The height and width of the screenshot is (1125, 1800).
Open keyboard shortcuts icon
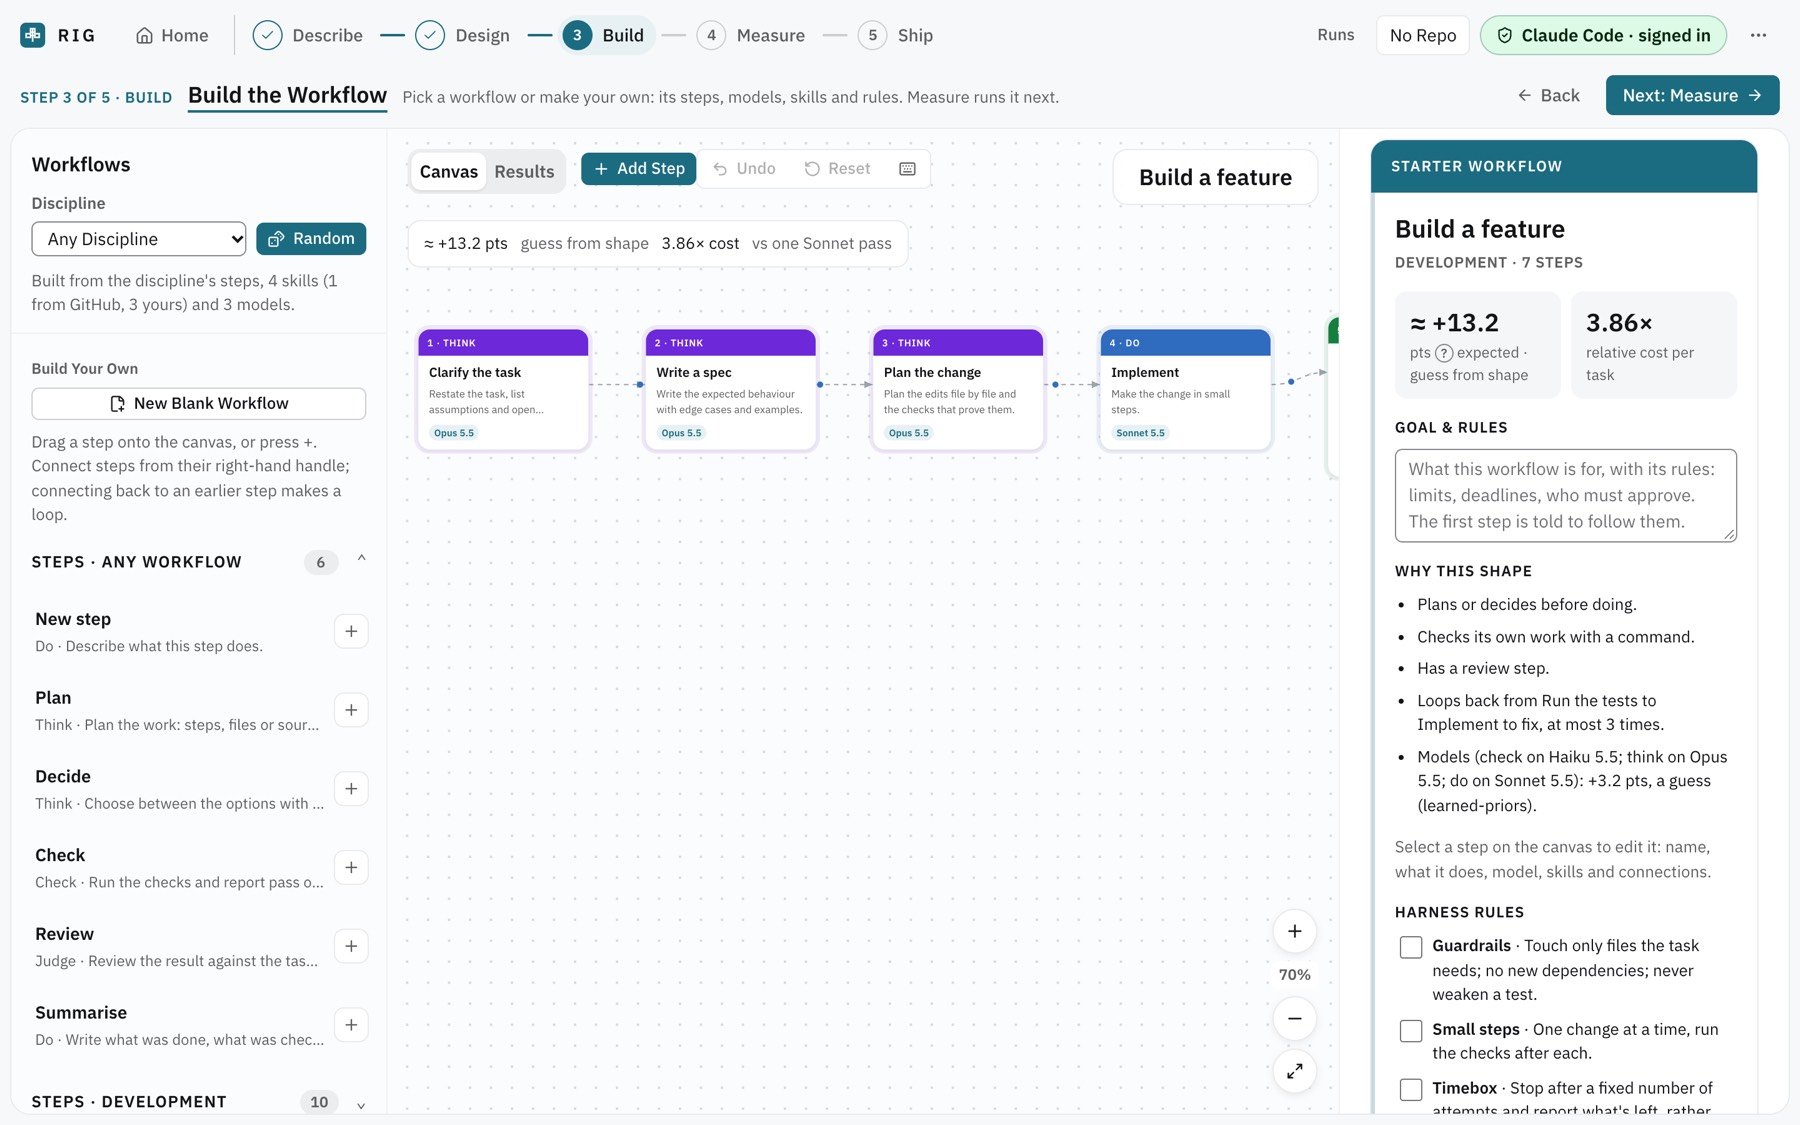pos(907,169)
